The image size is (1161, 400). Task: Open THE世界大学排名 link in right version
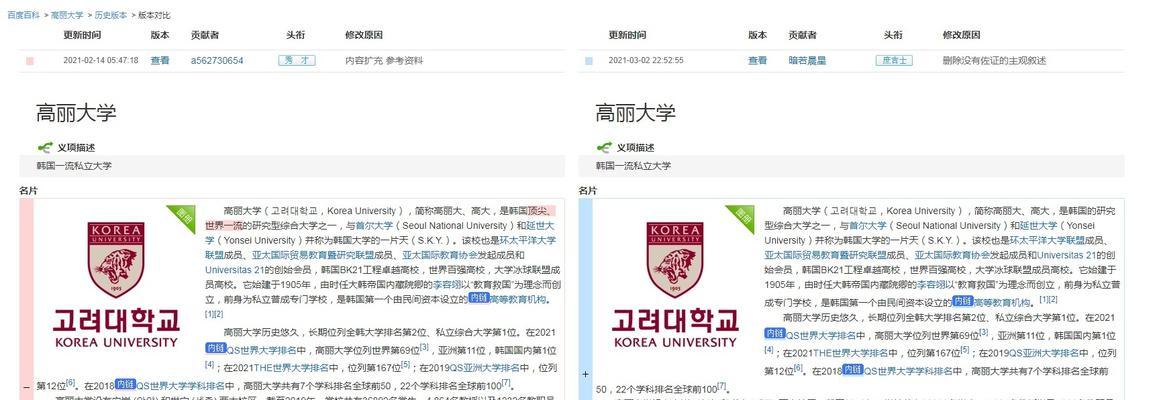point(851,353)
